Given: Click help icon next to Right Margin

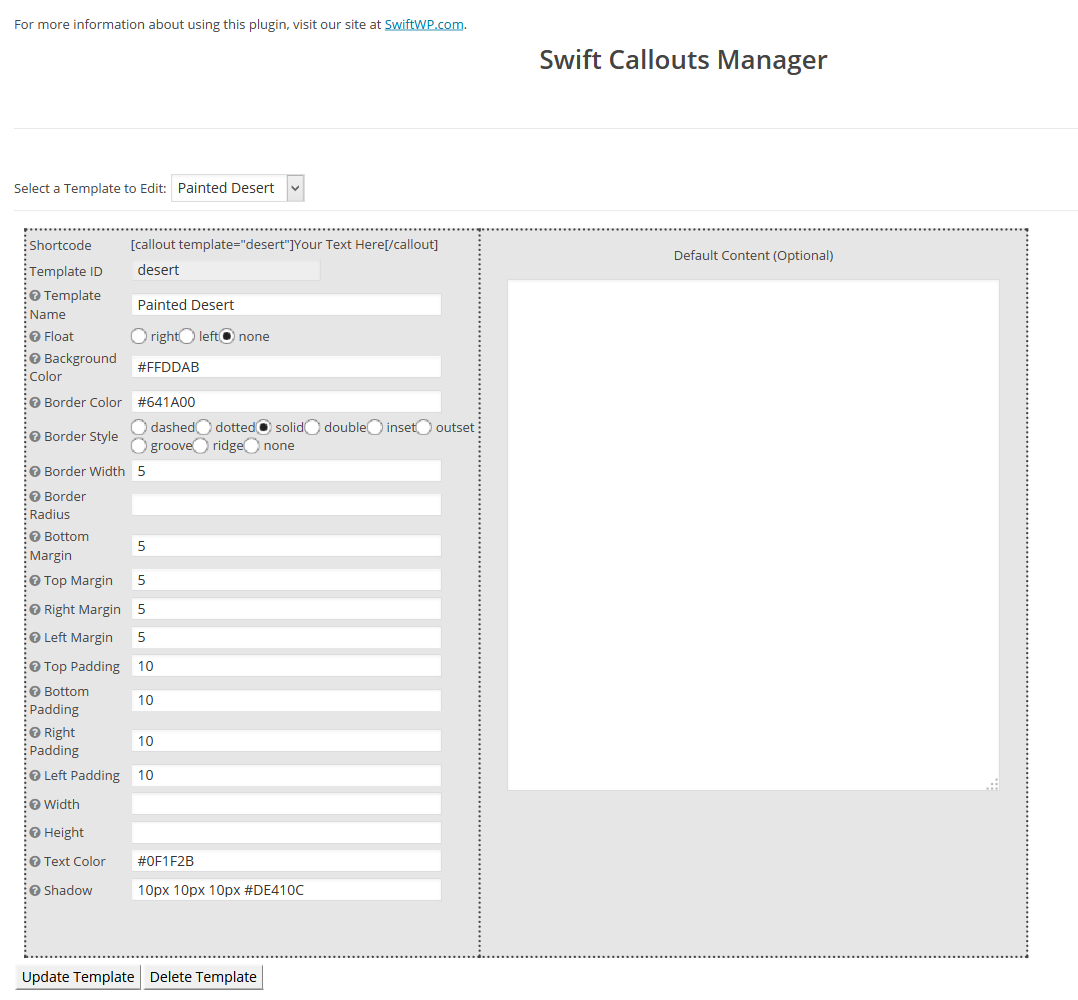Looking at the screenshot, I should click(x=35, y=610).
